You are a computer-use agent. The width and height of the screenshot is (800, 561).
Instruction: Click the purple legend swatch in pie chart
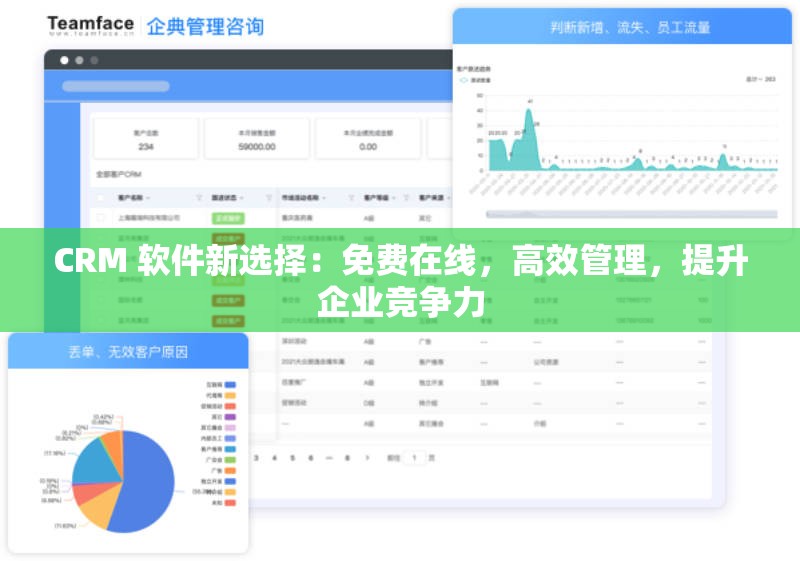pos(230,417)
